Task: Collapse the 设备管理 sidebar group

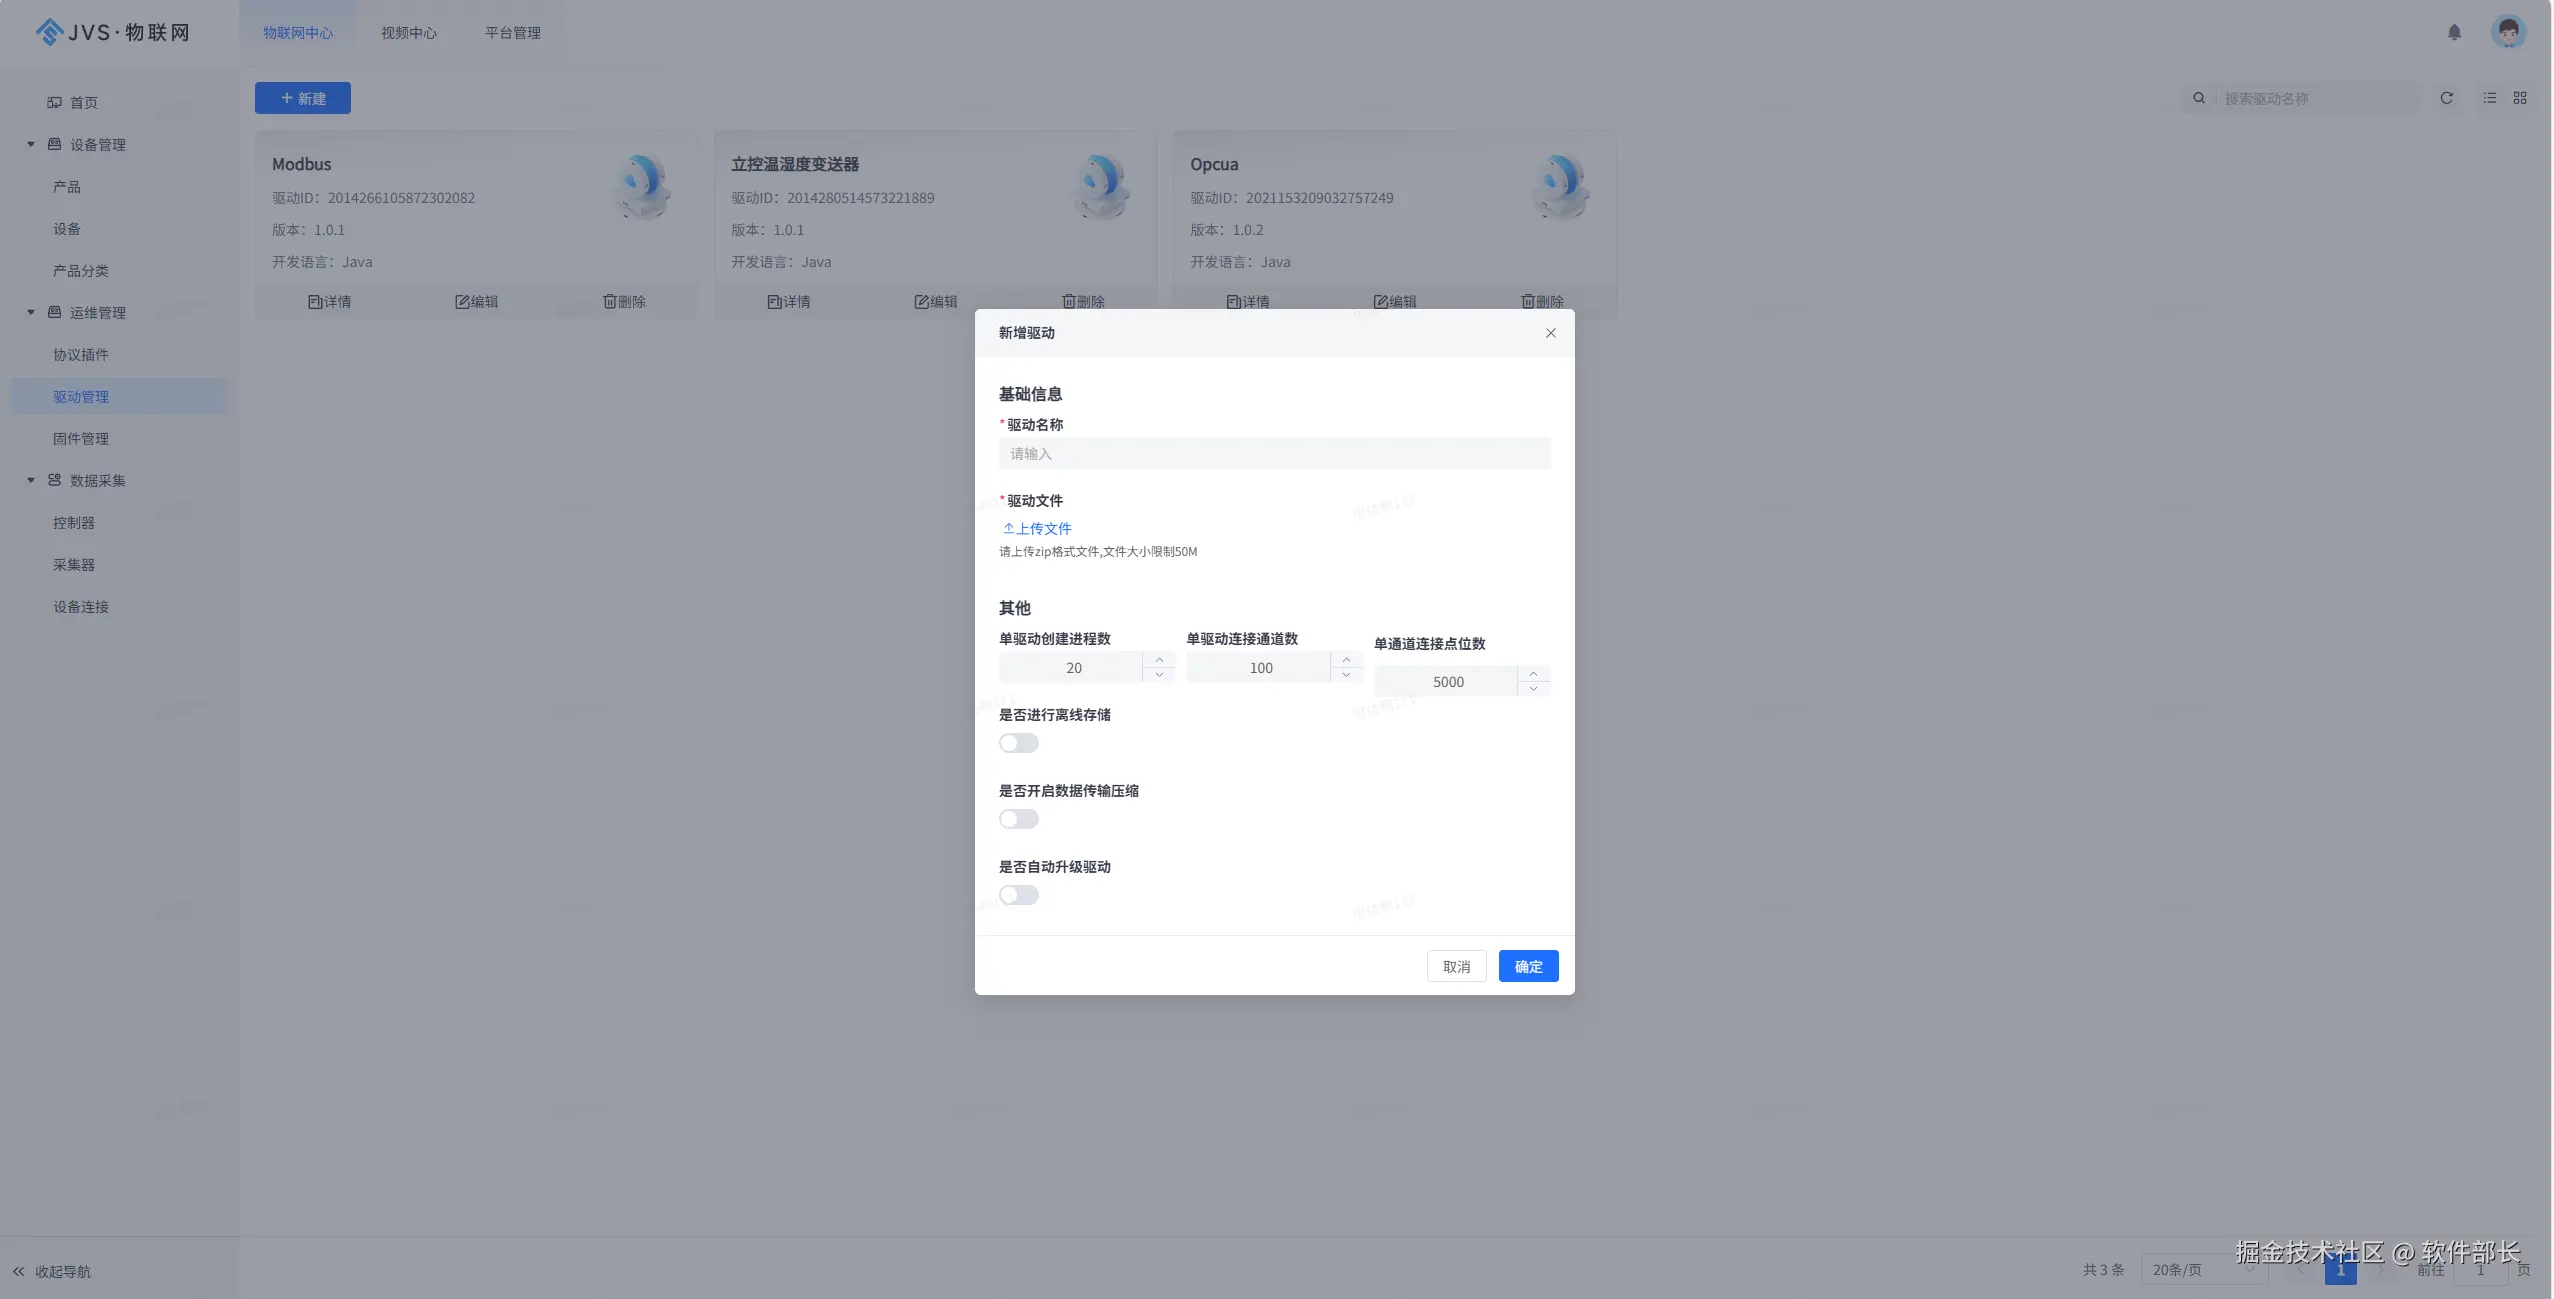Action: (31, 144)
